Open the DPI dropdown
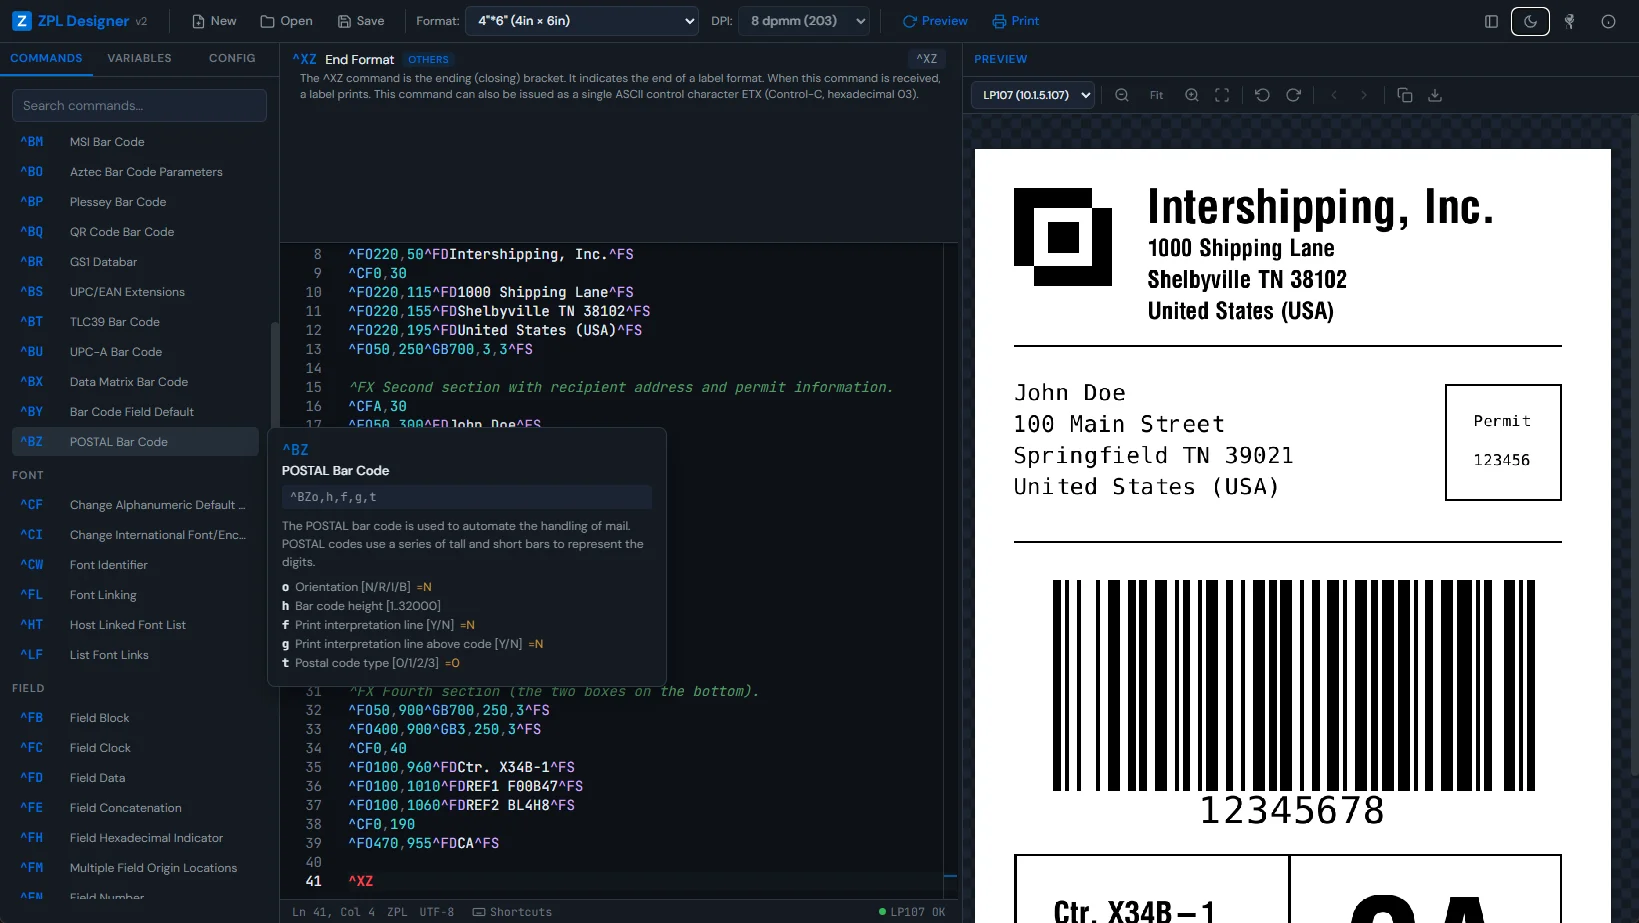The height and width of the screenshot is (923, 1639). coord(804,21)
